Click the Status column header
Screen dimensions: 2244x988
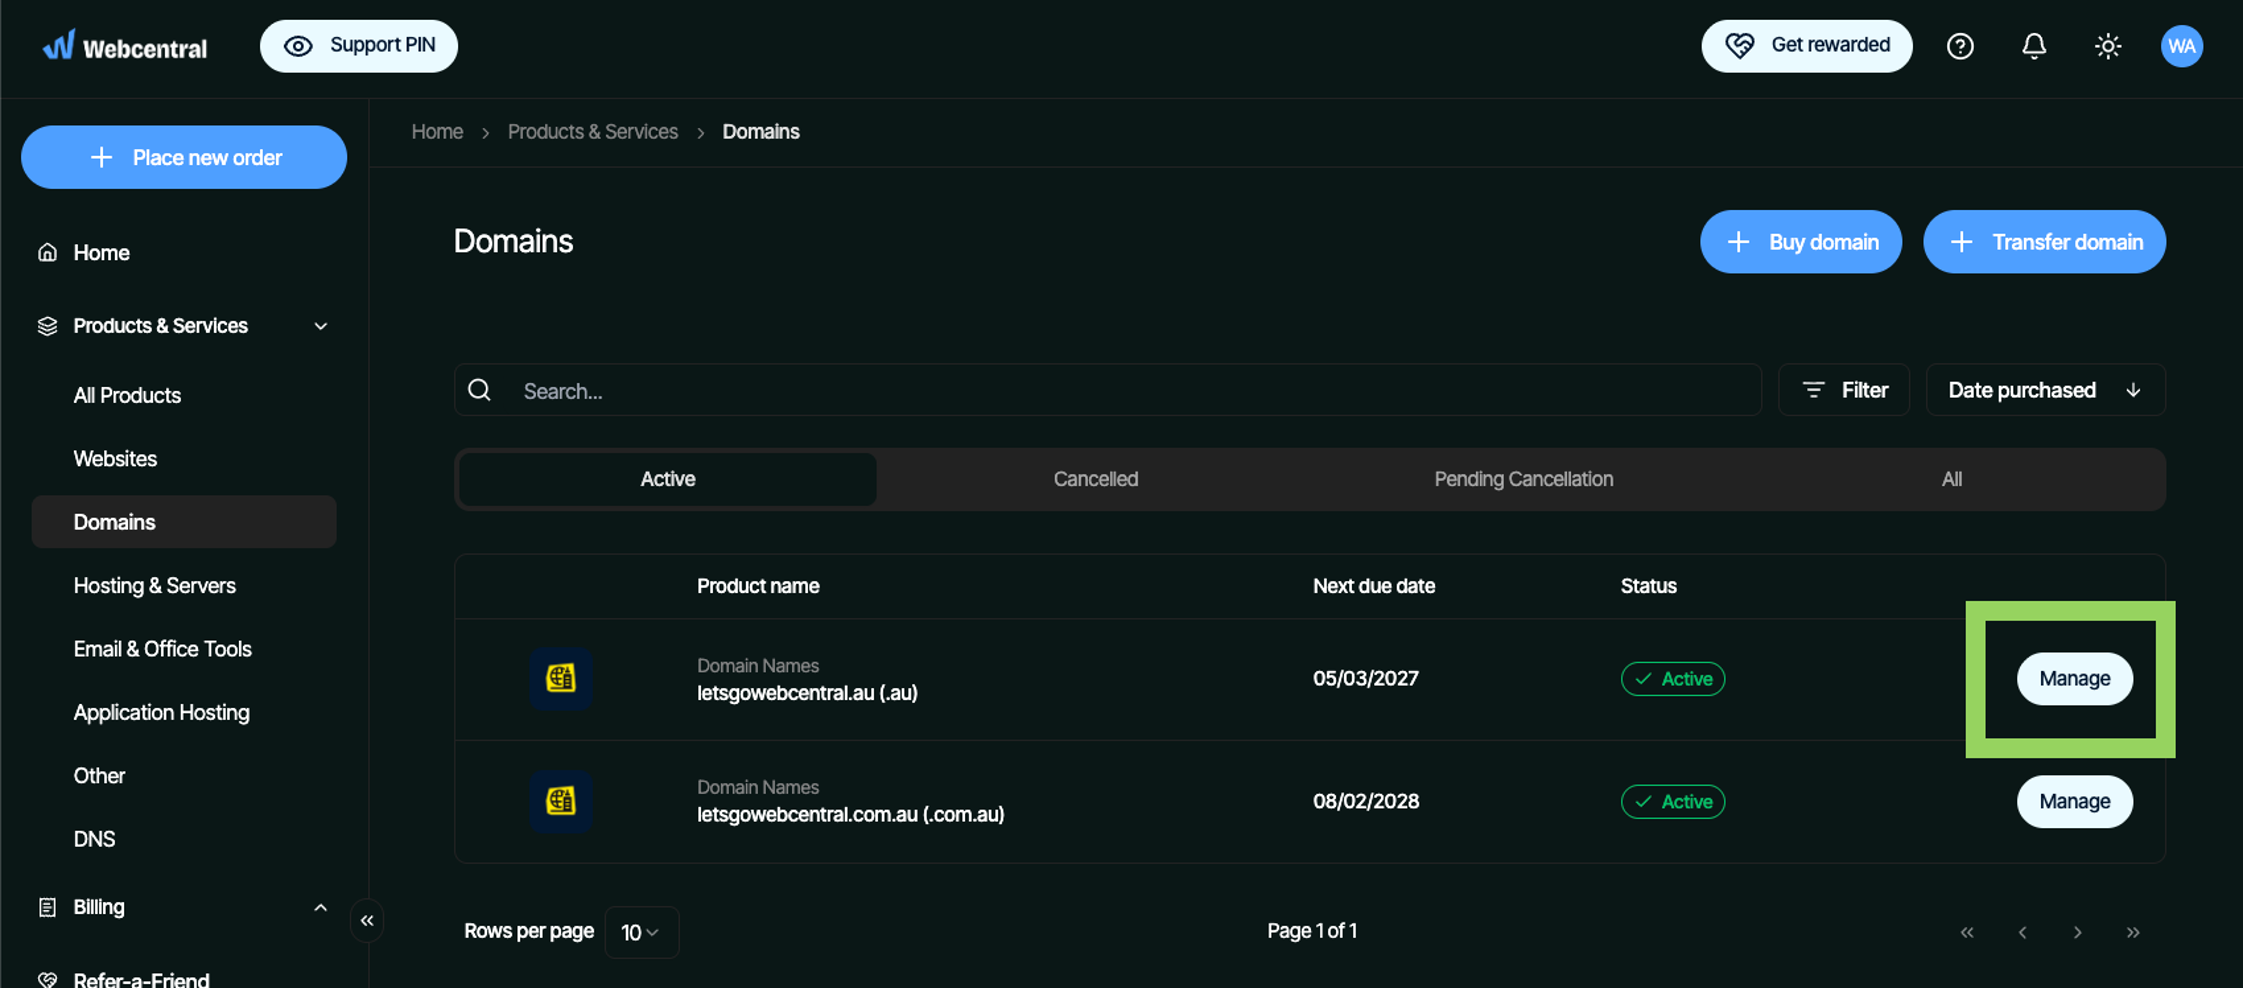1649,586
